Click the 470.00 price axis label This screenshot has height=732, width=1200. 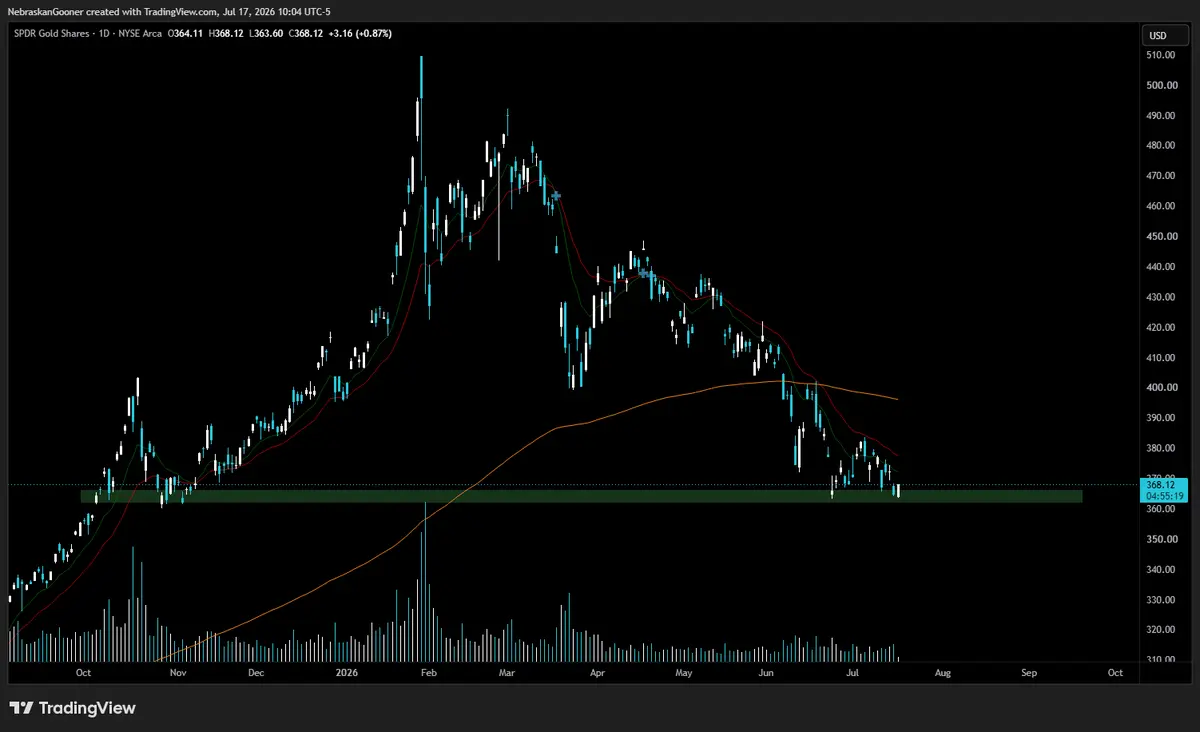pos(1159,176)
